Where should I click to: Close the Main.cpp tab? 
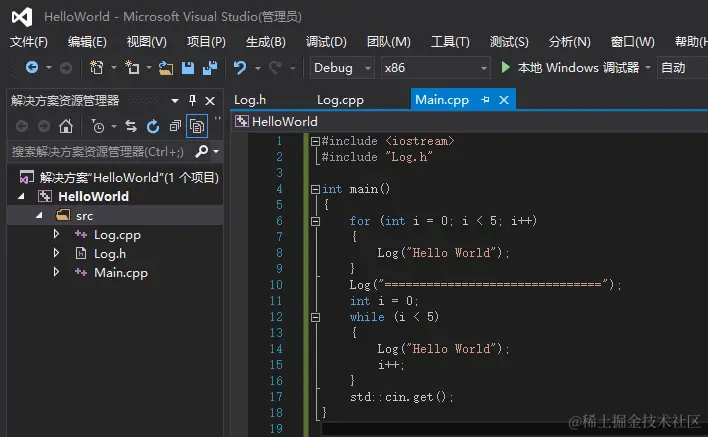coord(504,100)
